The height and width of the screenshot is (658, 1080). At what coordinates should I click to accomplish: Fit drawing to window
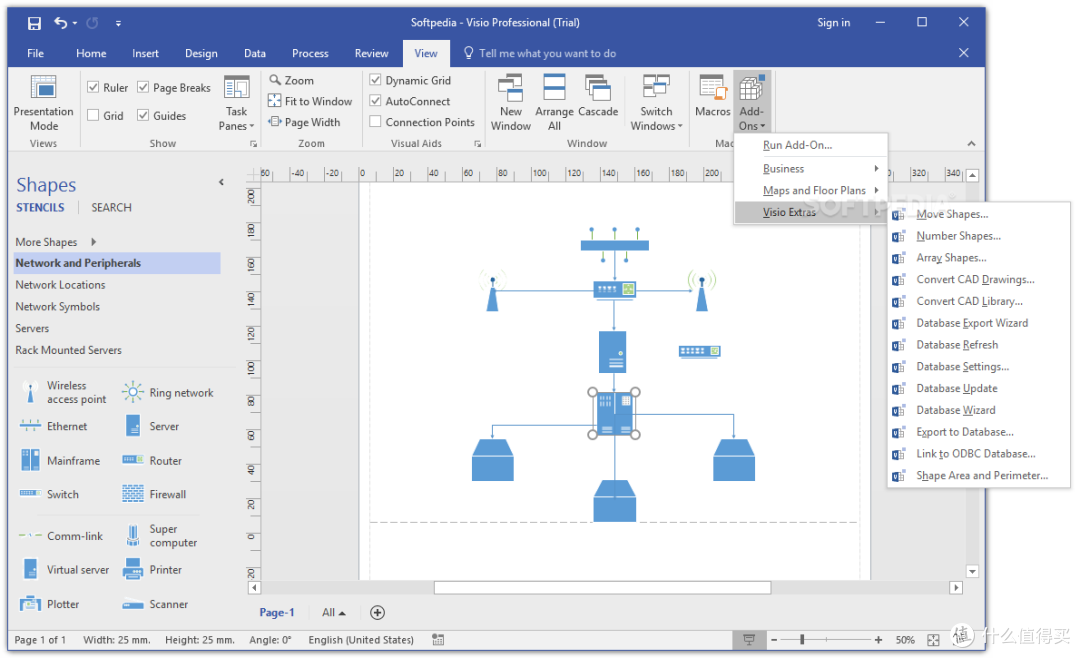pos(310,101)
